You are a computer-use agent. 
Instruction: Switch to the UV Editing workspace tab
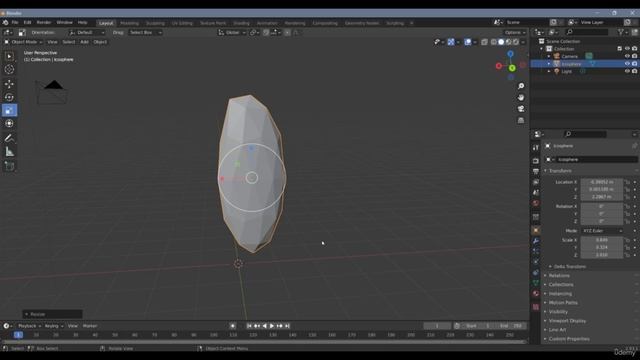point(182,23)
